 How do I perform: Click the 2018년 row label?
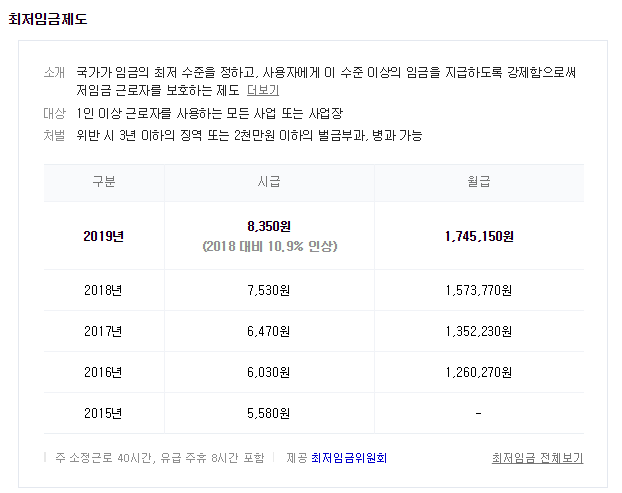[103, 290]
